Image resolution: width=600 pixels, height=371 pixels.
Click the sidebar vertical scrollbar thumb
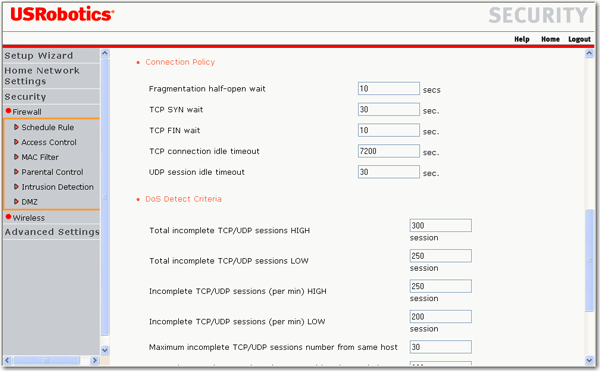tap(105, 197)
